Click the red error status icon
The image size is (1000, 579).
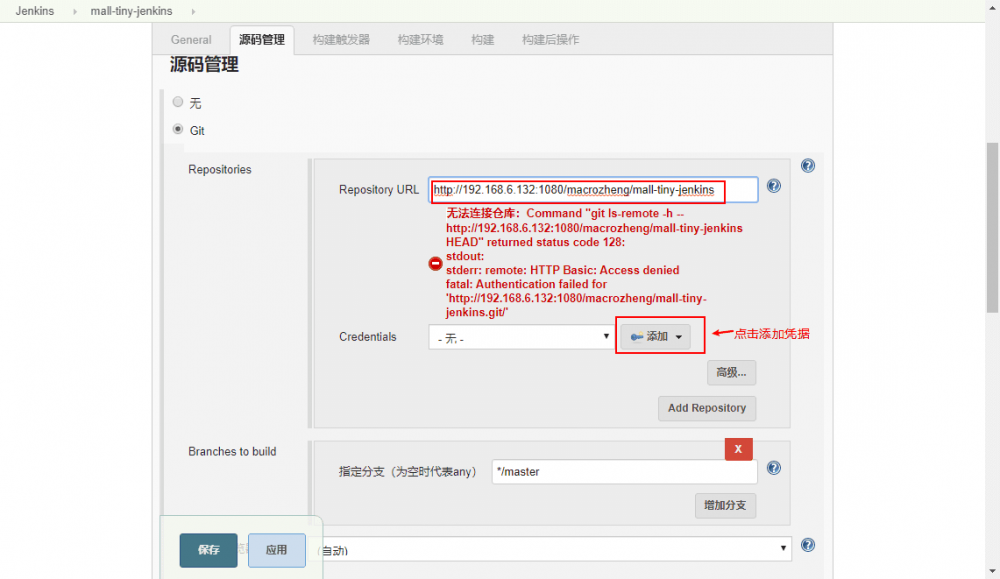pyautogui.click(x=435, y=263)
